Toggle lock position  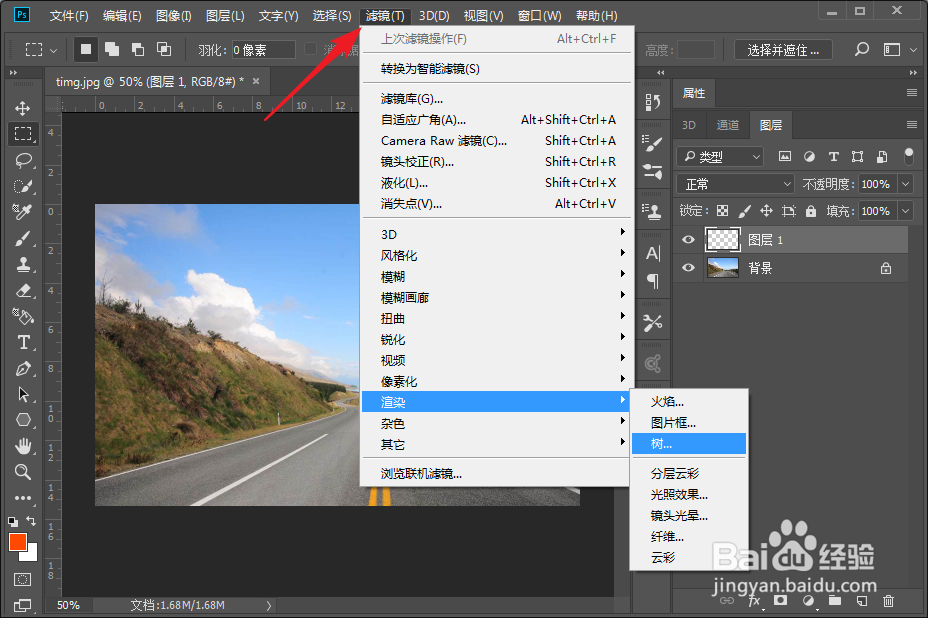(x=766, y=211)
